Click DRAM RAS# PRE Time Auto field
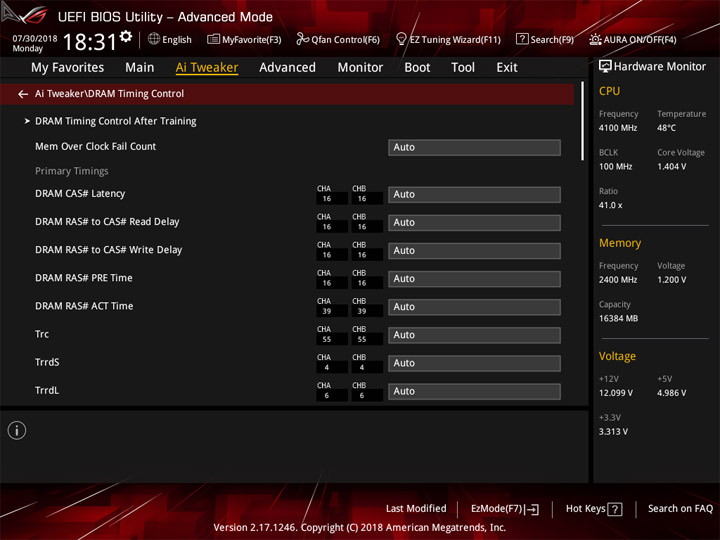The height and width of the screenshot is (540, 720). [474, 279]
